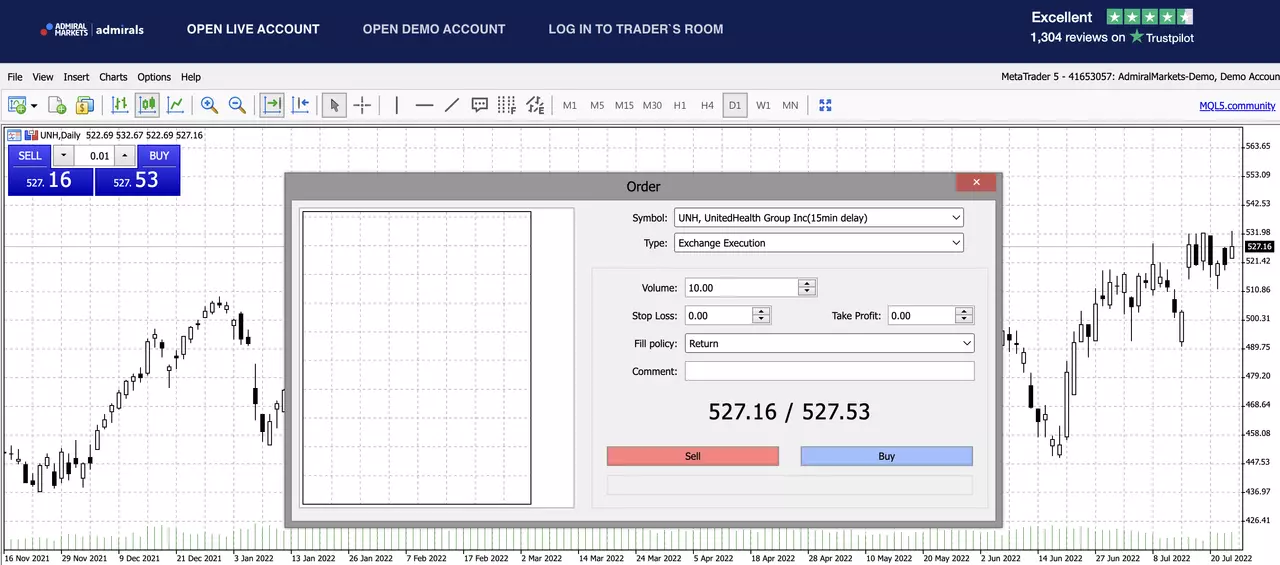Image resolution: width=1280 pixels, height=565 pixels.
Task: Click one-click BUY panel button
Action: tap(138, 170)
